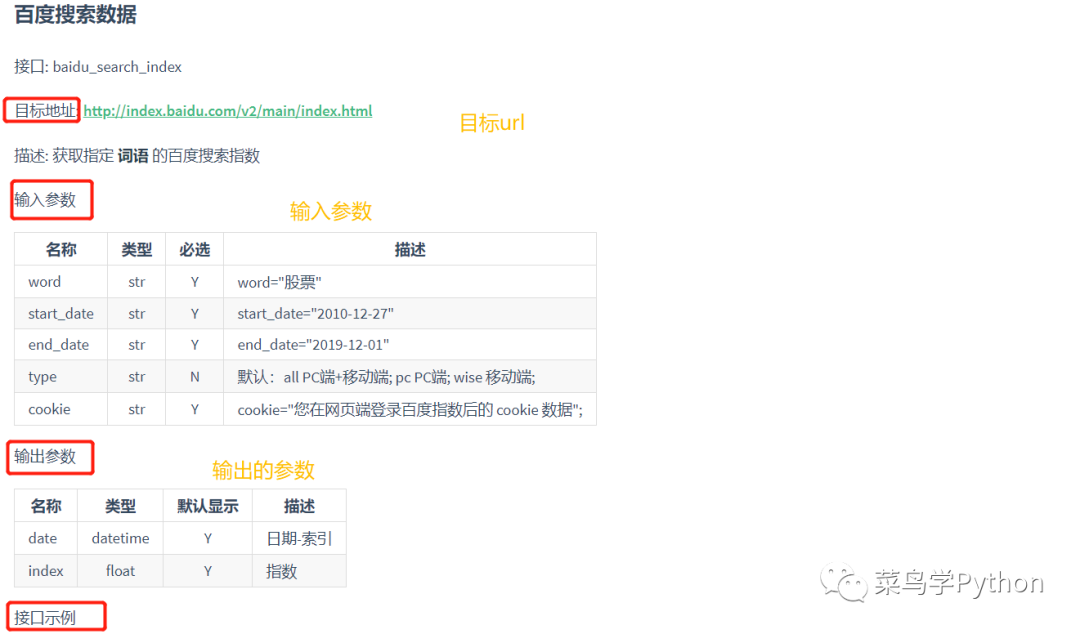The height and width of the screenshot is (634, 1080).
Task: Select the 'start_date' parameter name cell
Action: (61, 314)
